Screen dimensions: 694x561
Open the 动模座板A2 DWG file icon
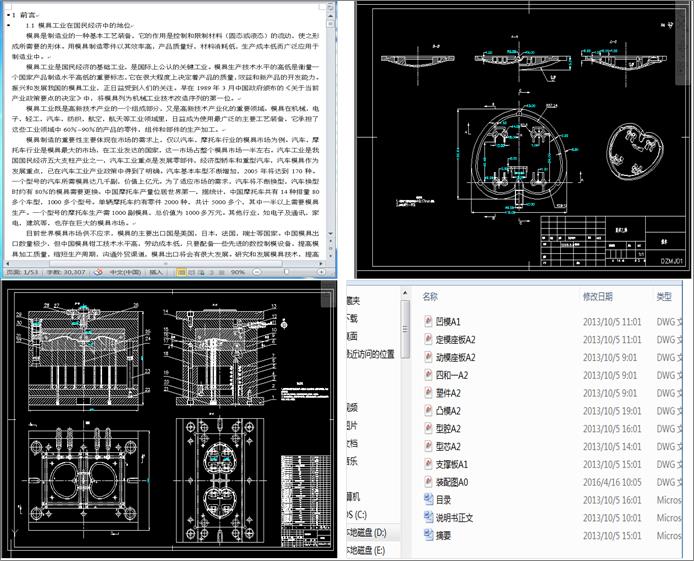tap(428, 357)
